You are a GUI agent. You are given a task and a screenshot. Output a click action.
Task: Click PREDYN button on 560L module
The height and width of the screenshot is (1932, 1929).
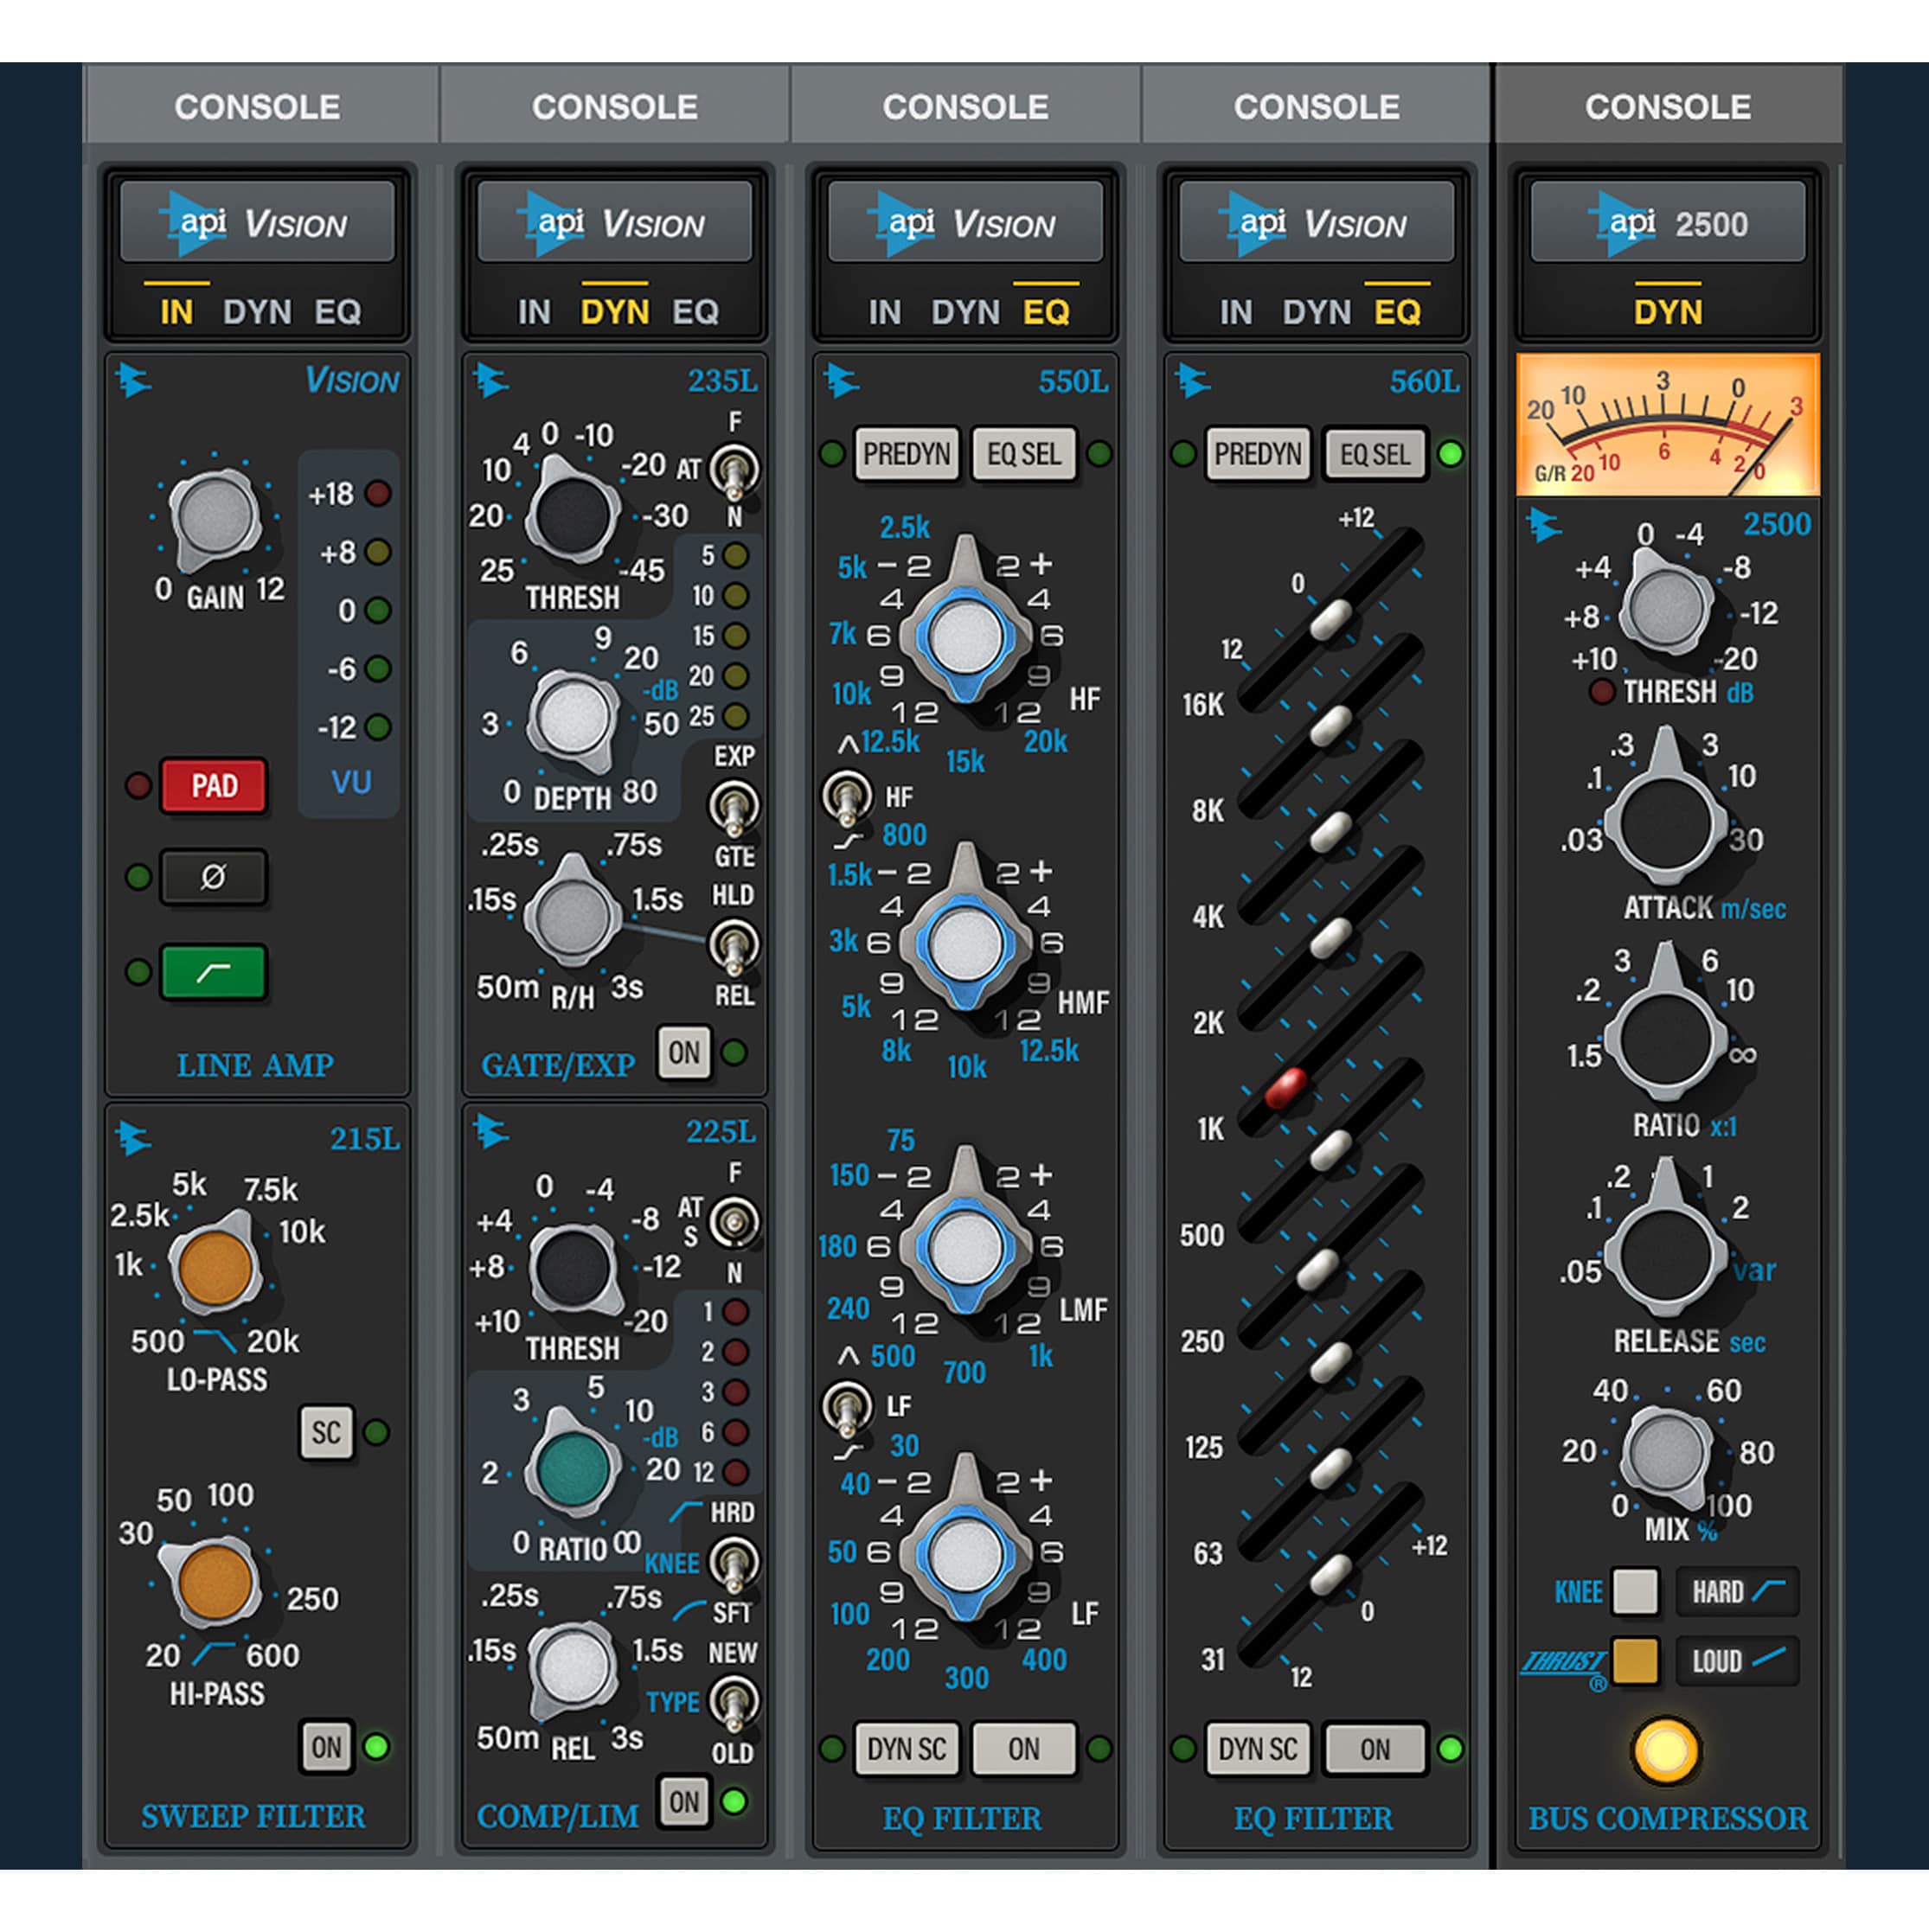[1257, 454]
